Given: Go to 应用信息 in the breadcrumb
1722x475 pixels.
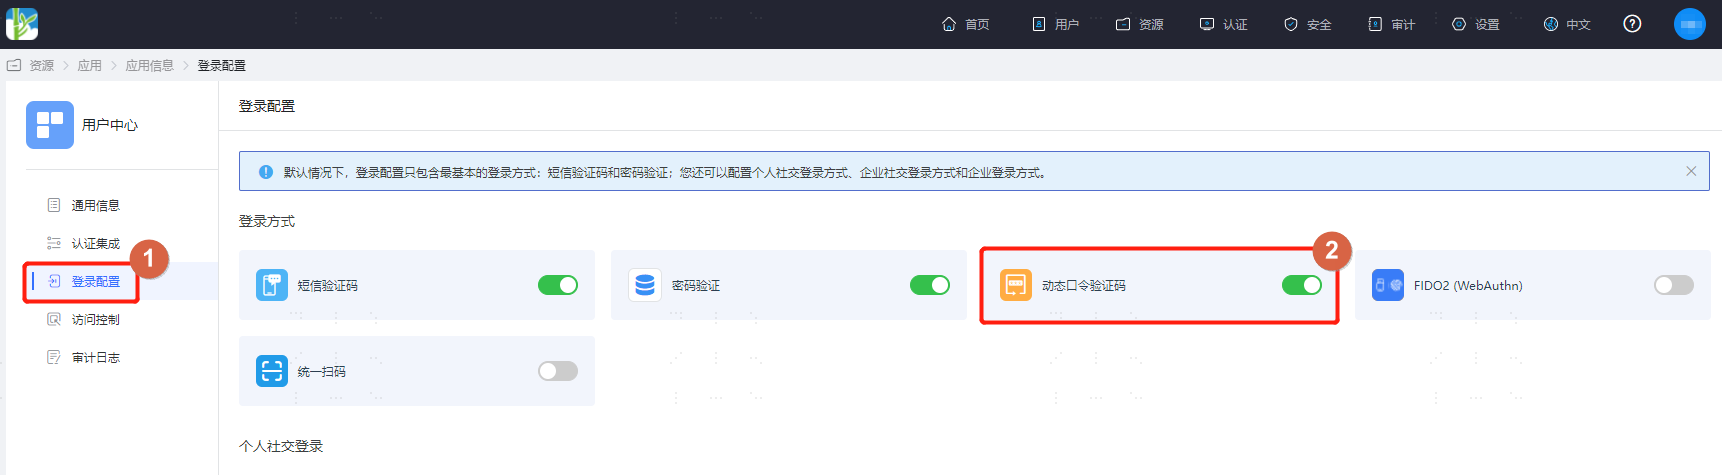Looking at the screenshot, I should tap(150, 65).
